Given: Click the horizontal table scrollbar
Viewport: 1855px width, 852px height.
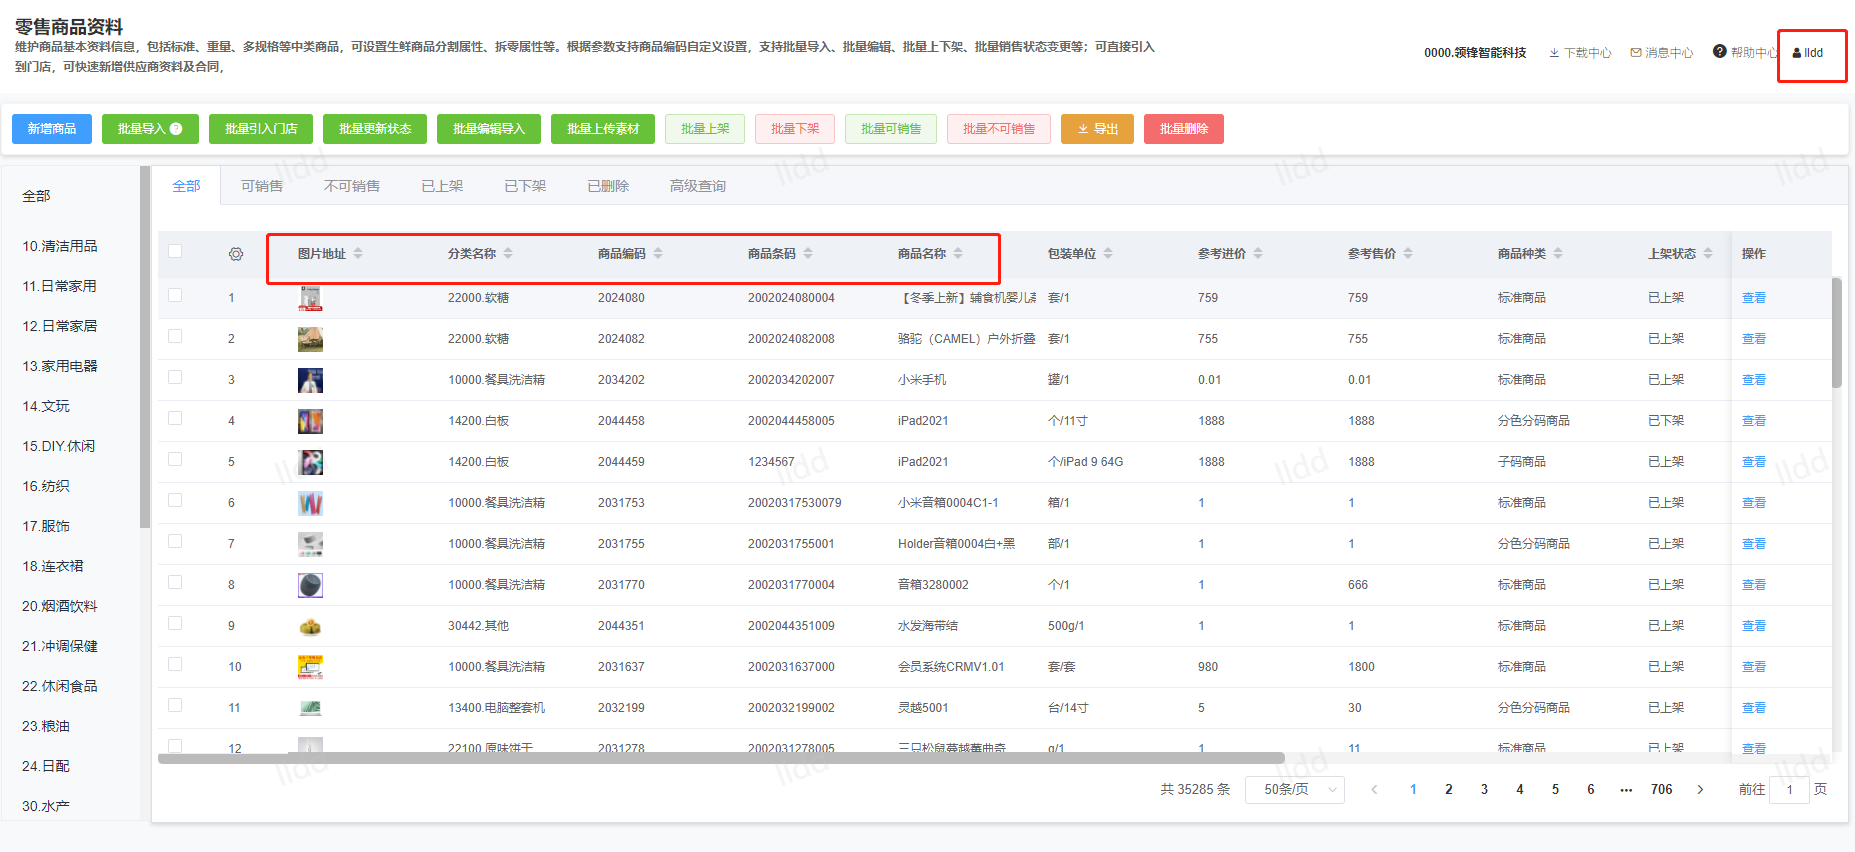Looking at the screenshot, I should 720,758.
